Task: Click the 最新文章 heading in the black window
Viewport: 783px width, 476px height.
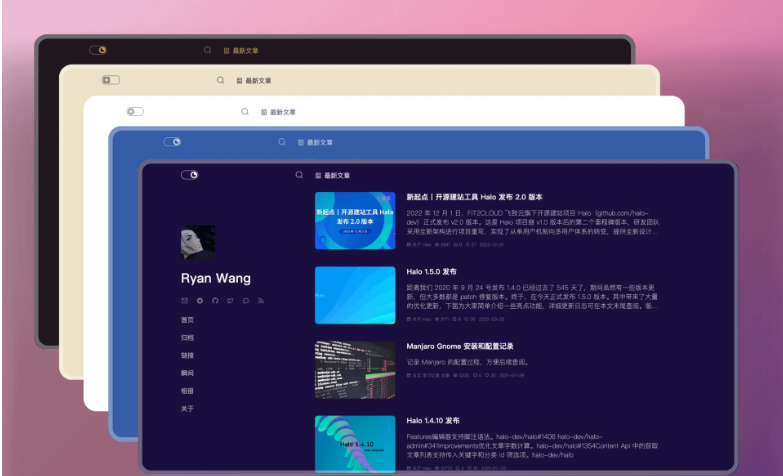Action: pos(241,50)
